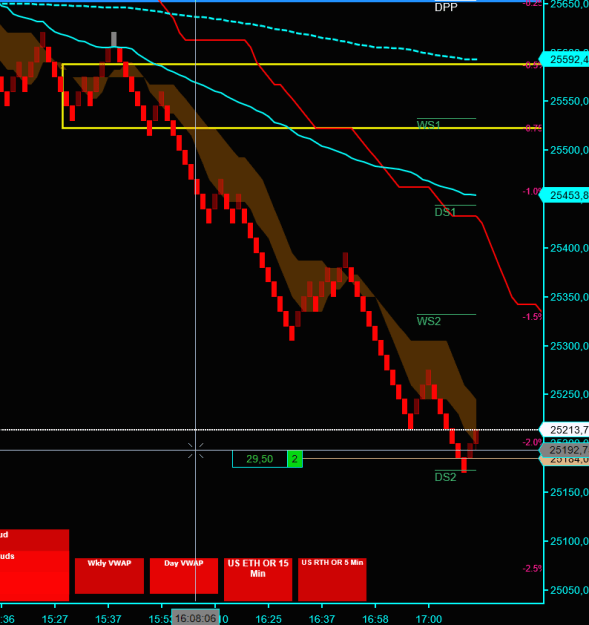
Task: Select the US ETH OR 15 Min box
Action: pyautogui.click(x=258, y=579)
